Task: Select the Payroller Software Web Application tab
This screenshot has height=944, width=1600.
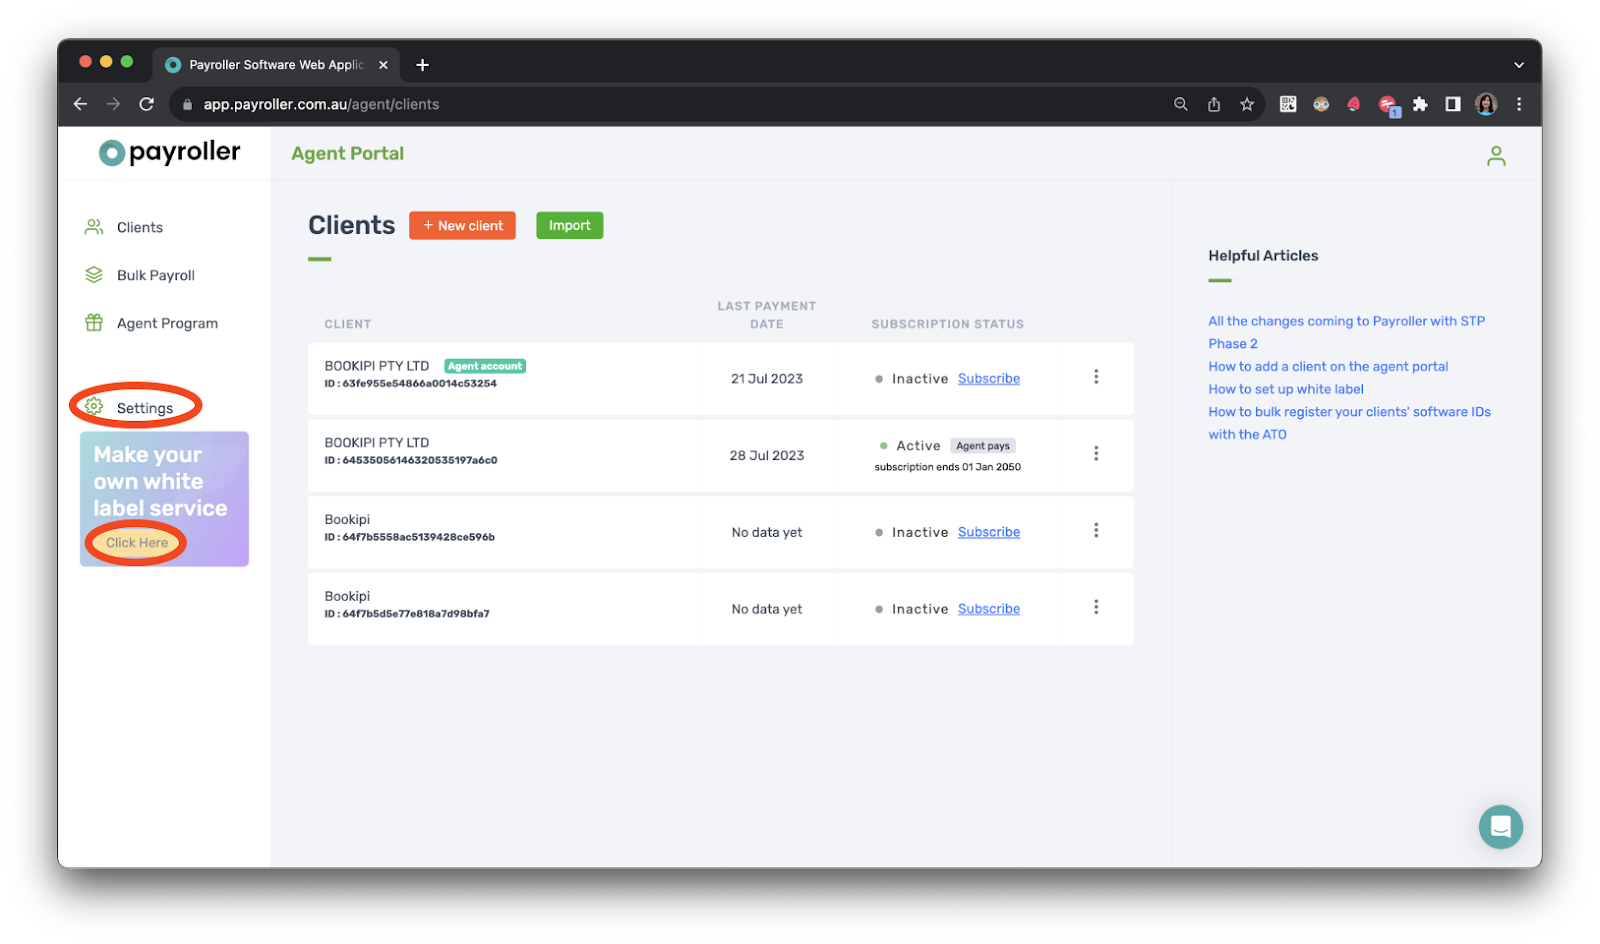Action: pyautogui.click(x=276, y=65)
